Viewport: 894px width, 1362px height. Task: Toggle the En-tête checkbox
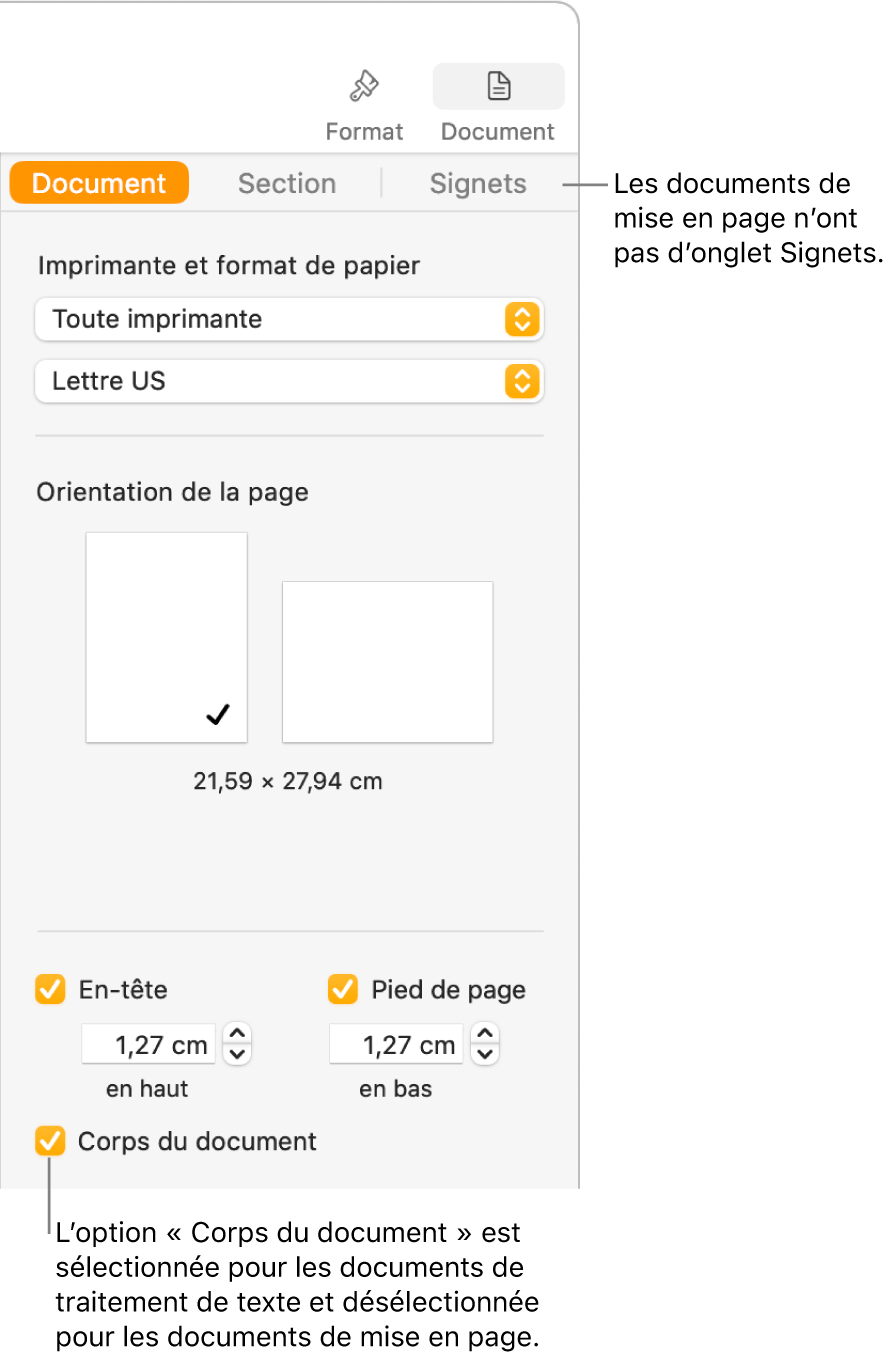[50, 990]
